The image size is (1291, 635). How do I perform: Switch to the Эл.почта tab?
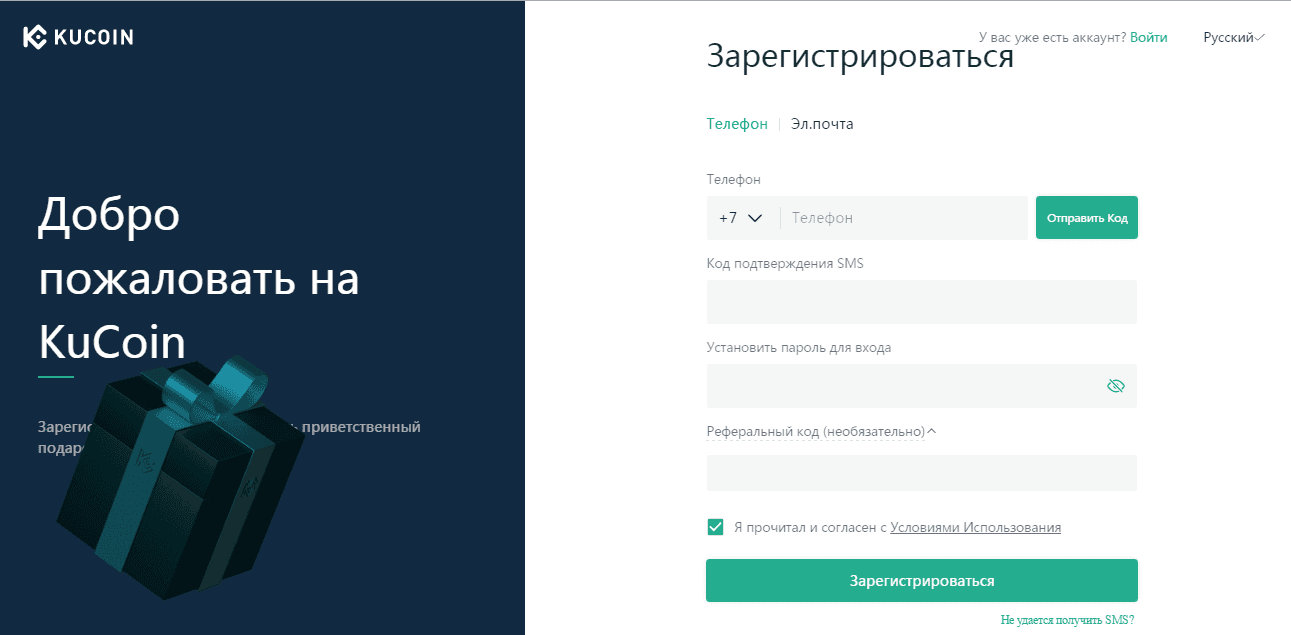(822, 124)
